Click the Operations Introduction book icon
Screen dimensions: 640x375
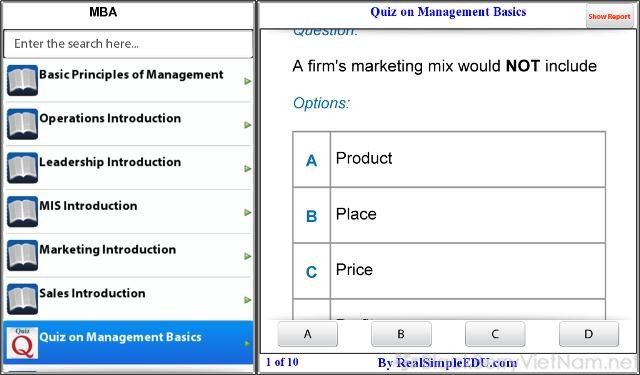22,124
